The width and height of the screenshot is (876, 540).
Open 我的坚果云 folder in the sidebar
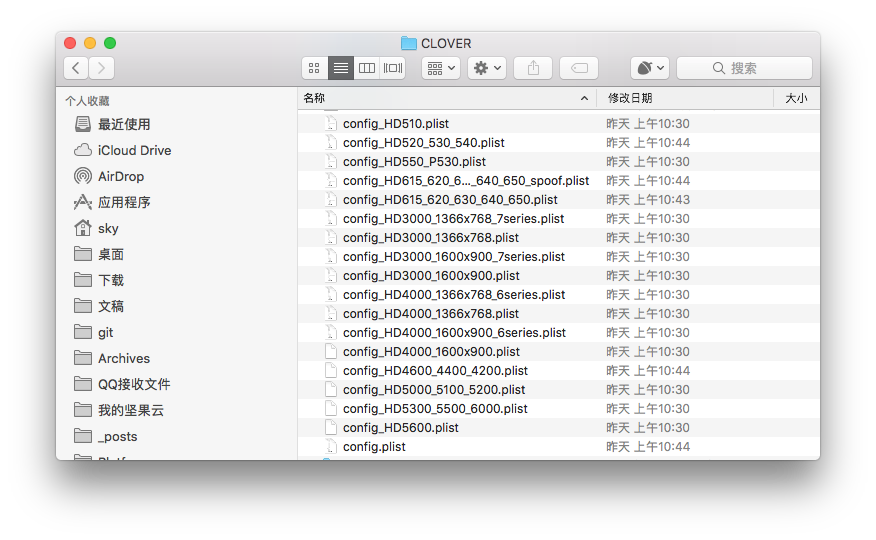131,410
